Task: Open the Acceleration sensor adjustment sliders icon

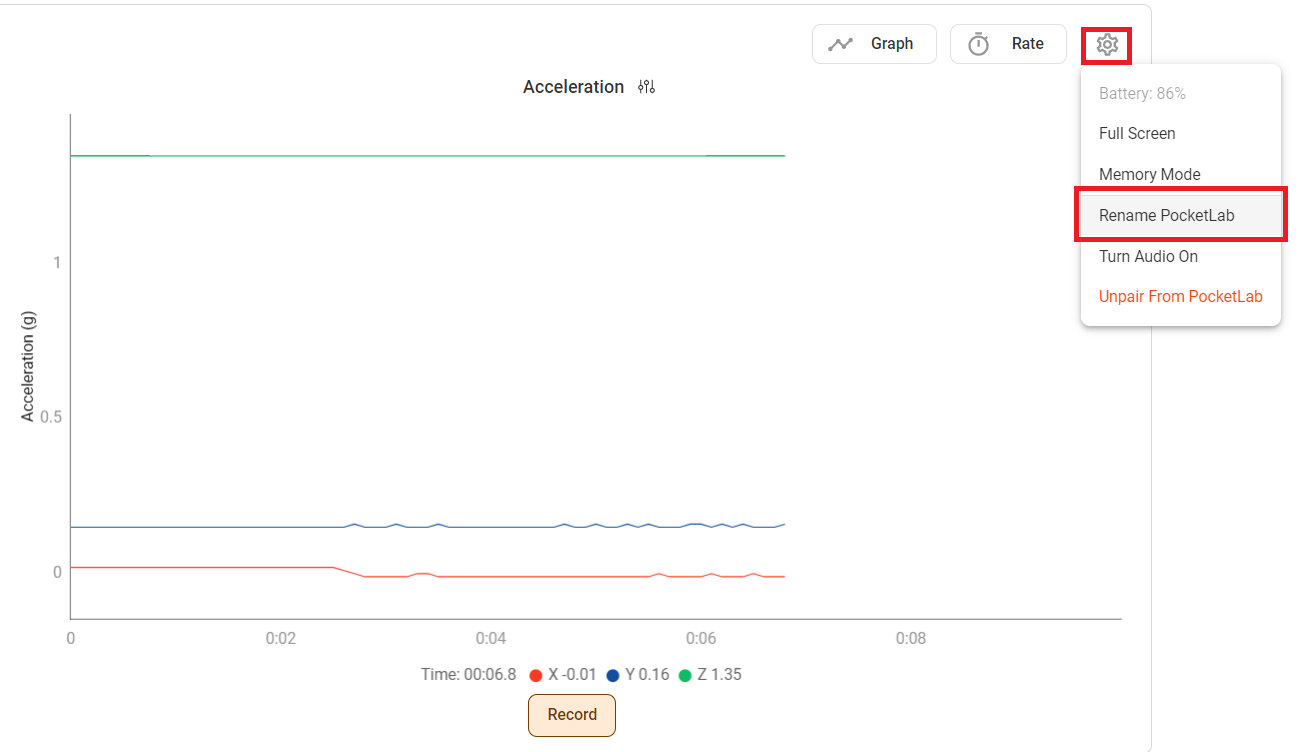Action: coord(646,87)
